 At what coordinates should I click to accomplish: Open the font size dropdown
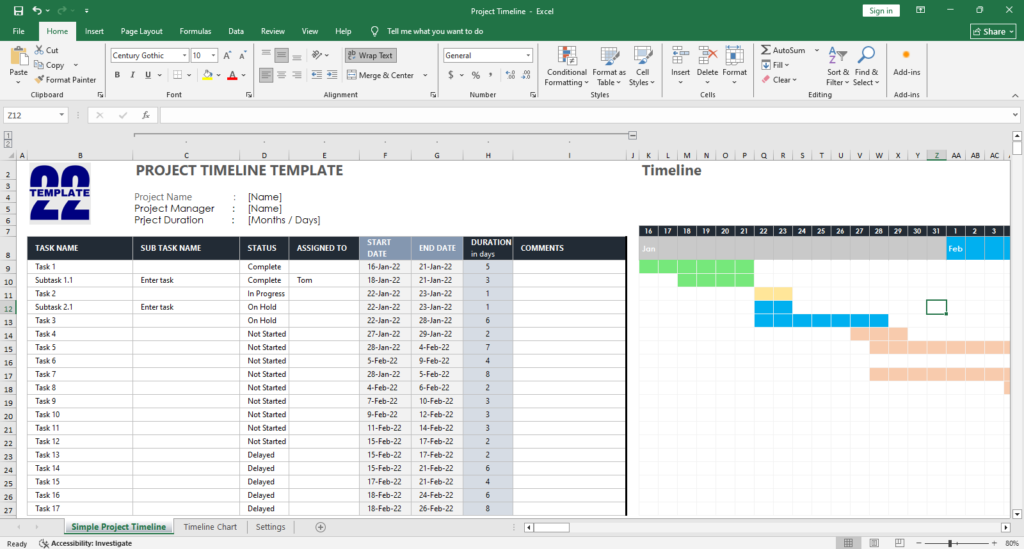click(214, 55)
